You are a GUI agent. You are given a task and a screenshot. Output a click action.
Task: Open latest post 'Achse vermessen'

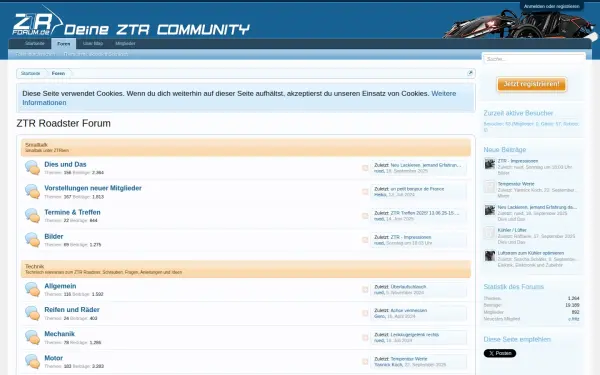pos(409,310)
